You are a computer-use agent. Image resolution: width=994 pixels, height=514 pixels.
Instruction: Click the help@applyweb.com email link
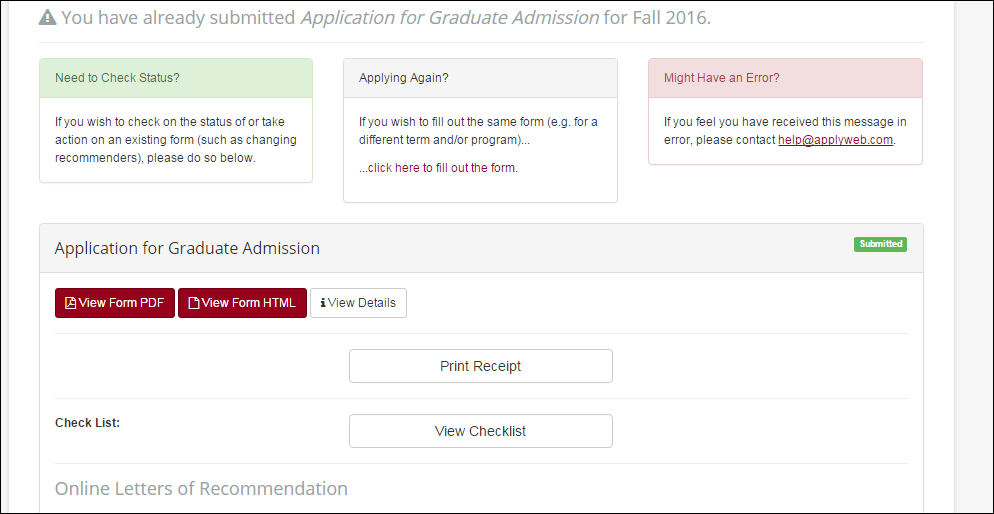[x=835, y=140]
